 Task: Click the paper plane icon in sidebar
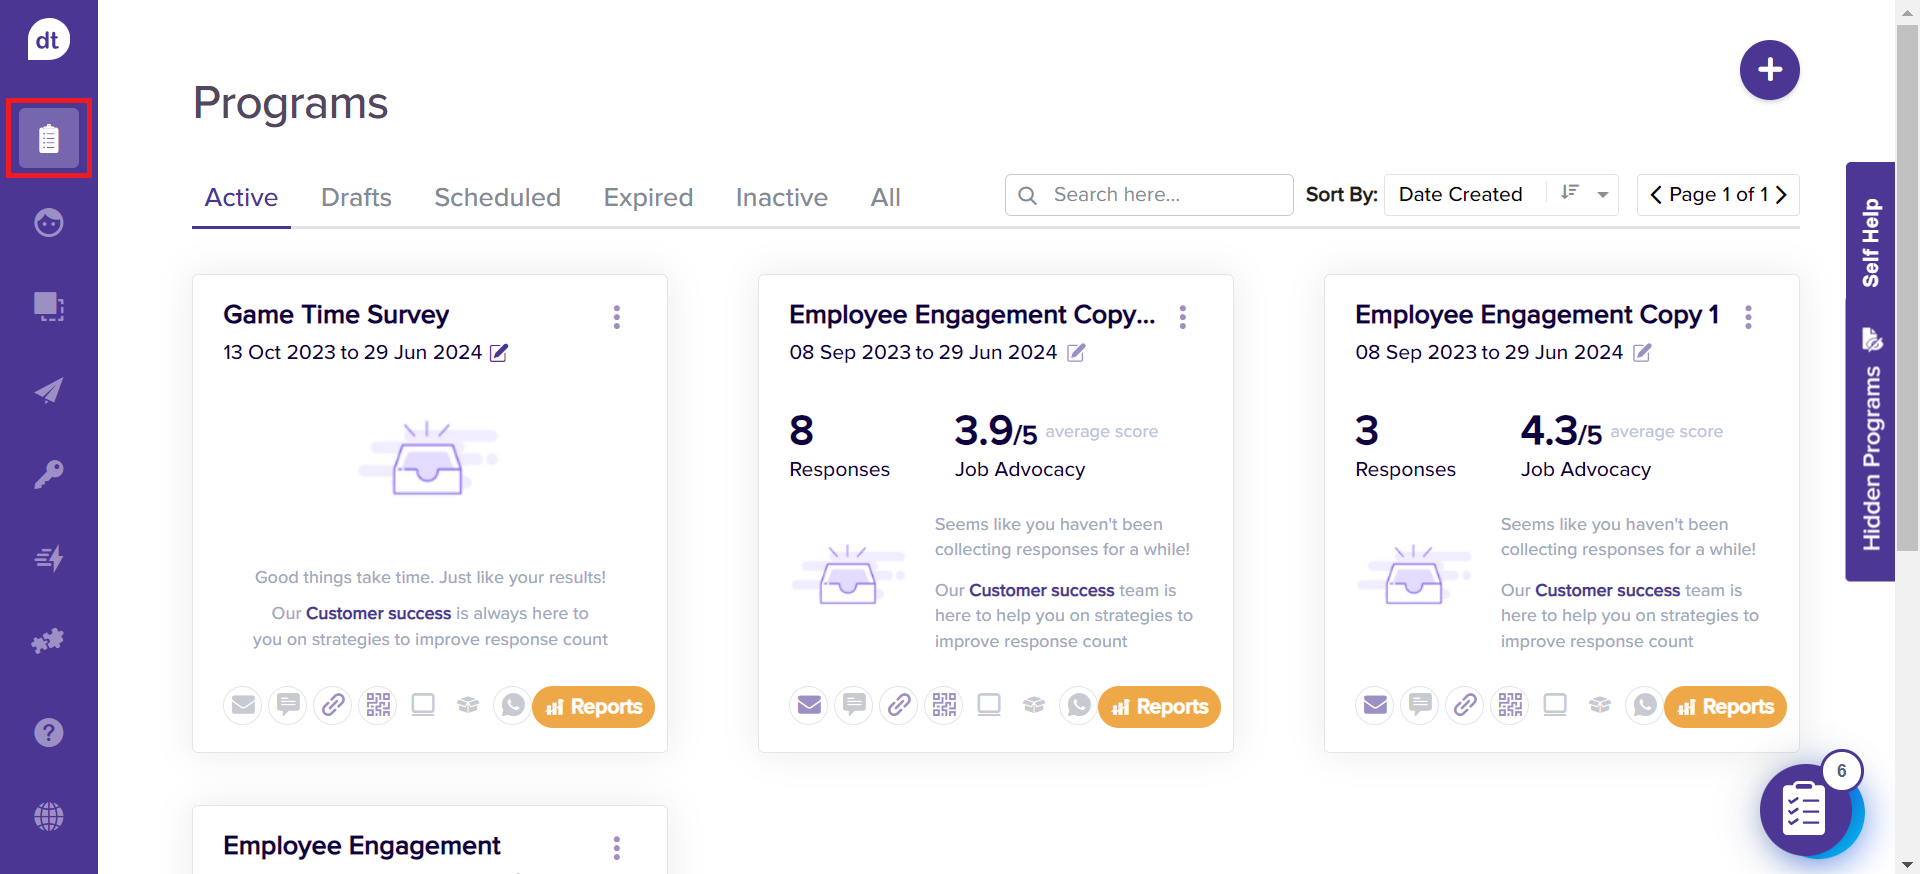click(48, 390)
